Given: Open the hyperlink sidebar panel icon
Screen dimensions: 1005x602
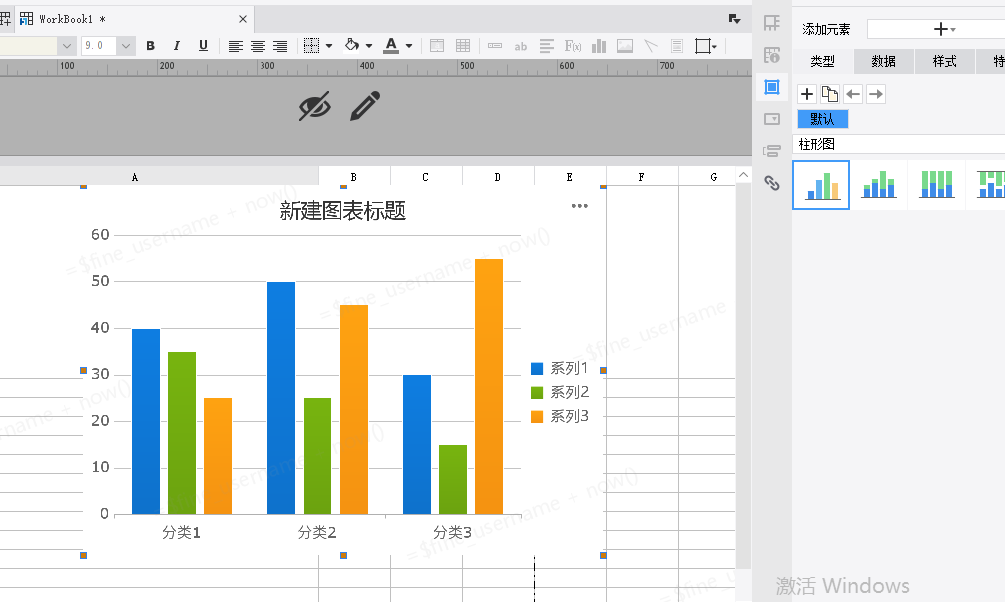Looking at the screenshot, I should (x=772, y=183).
